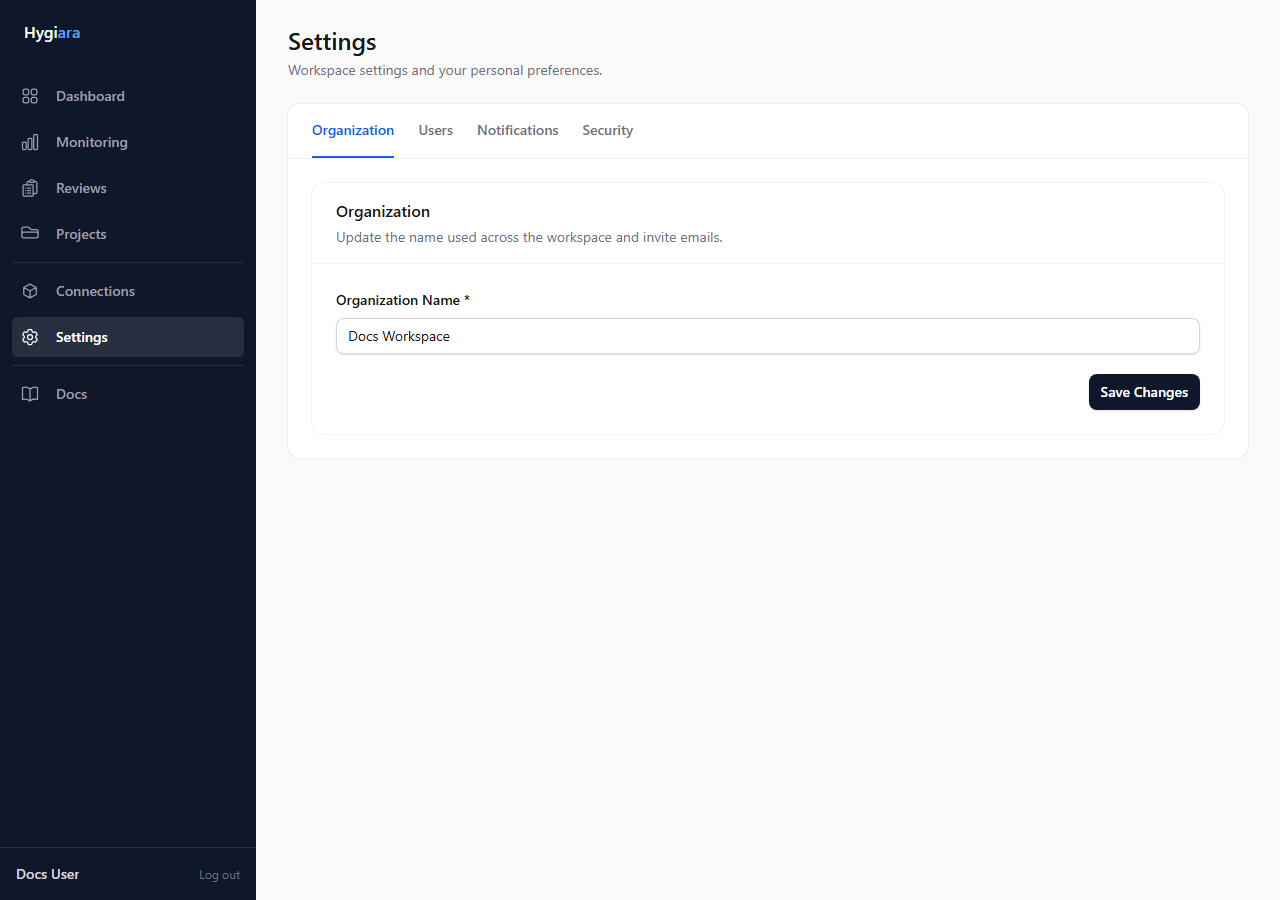The width and height of the screenshot is (1280, 900).
Task: Click the Reviews clipboard icon
Action: pos(30,188)
